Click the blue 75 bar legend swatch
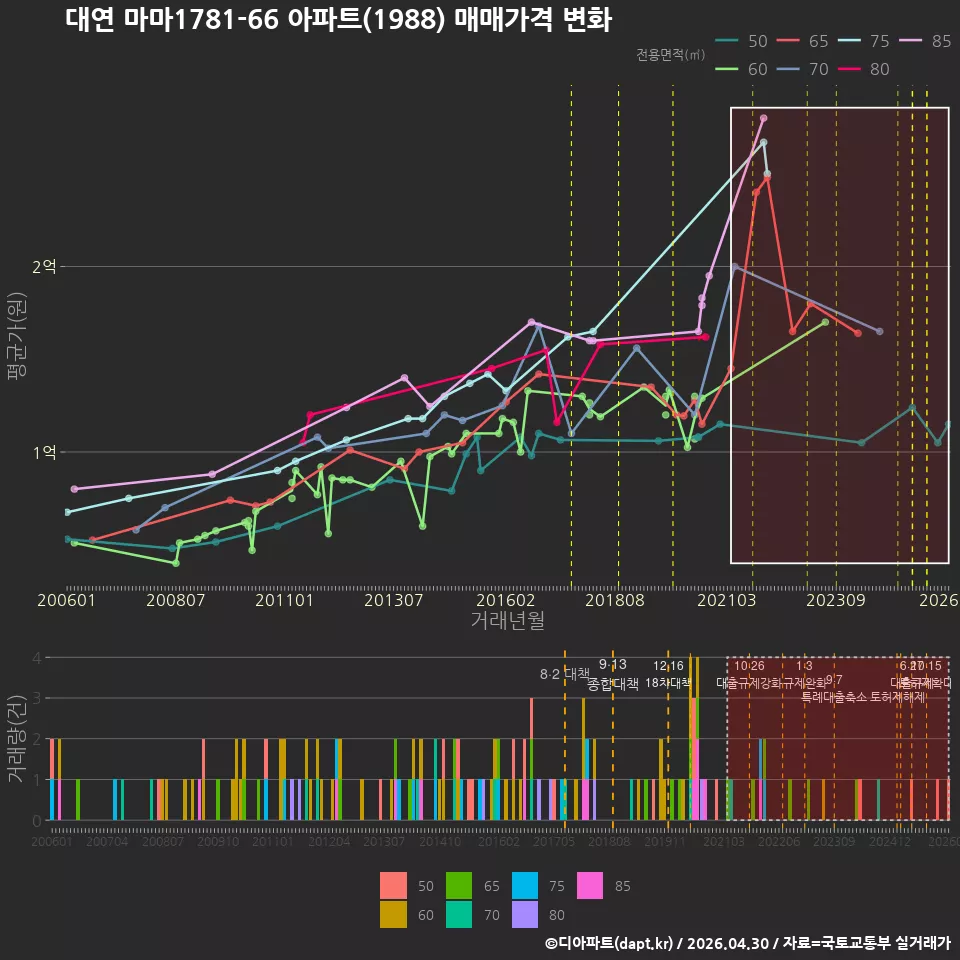Image resolution: width=960 pixels, height=960 pixels. 525,885
